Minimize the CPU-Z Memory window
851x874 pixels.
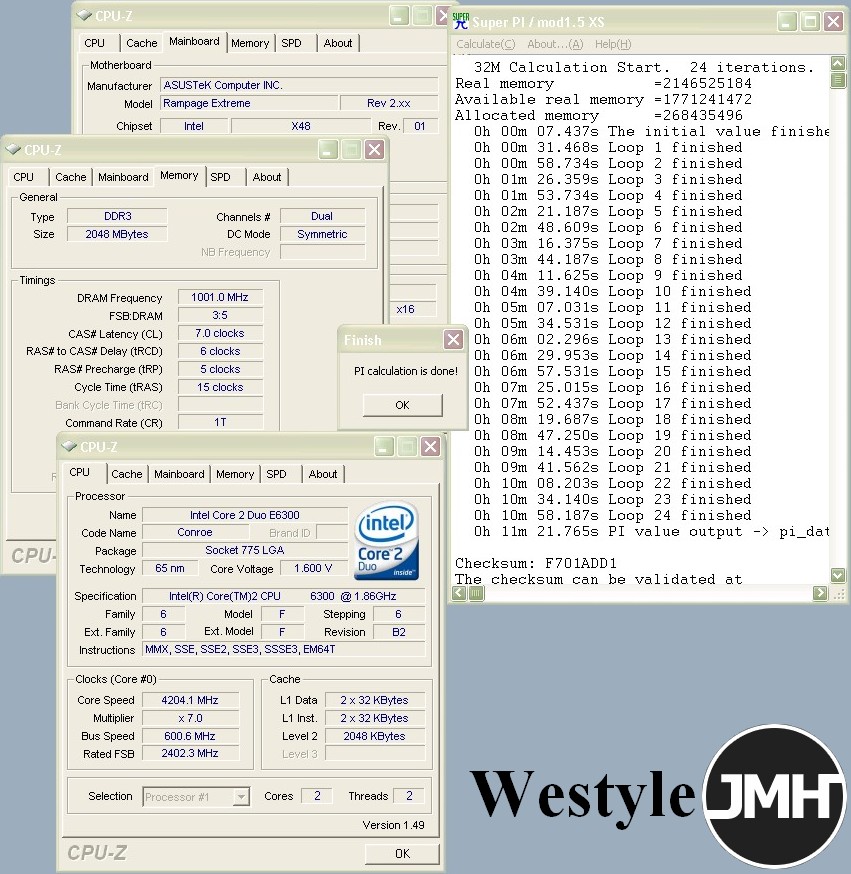pyautogui.click(x=328, y=149)
